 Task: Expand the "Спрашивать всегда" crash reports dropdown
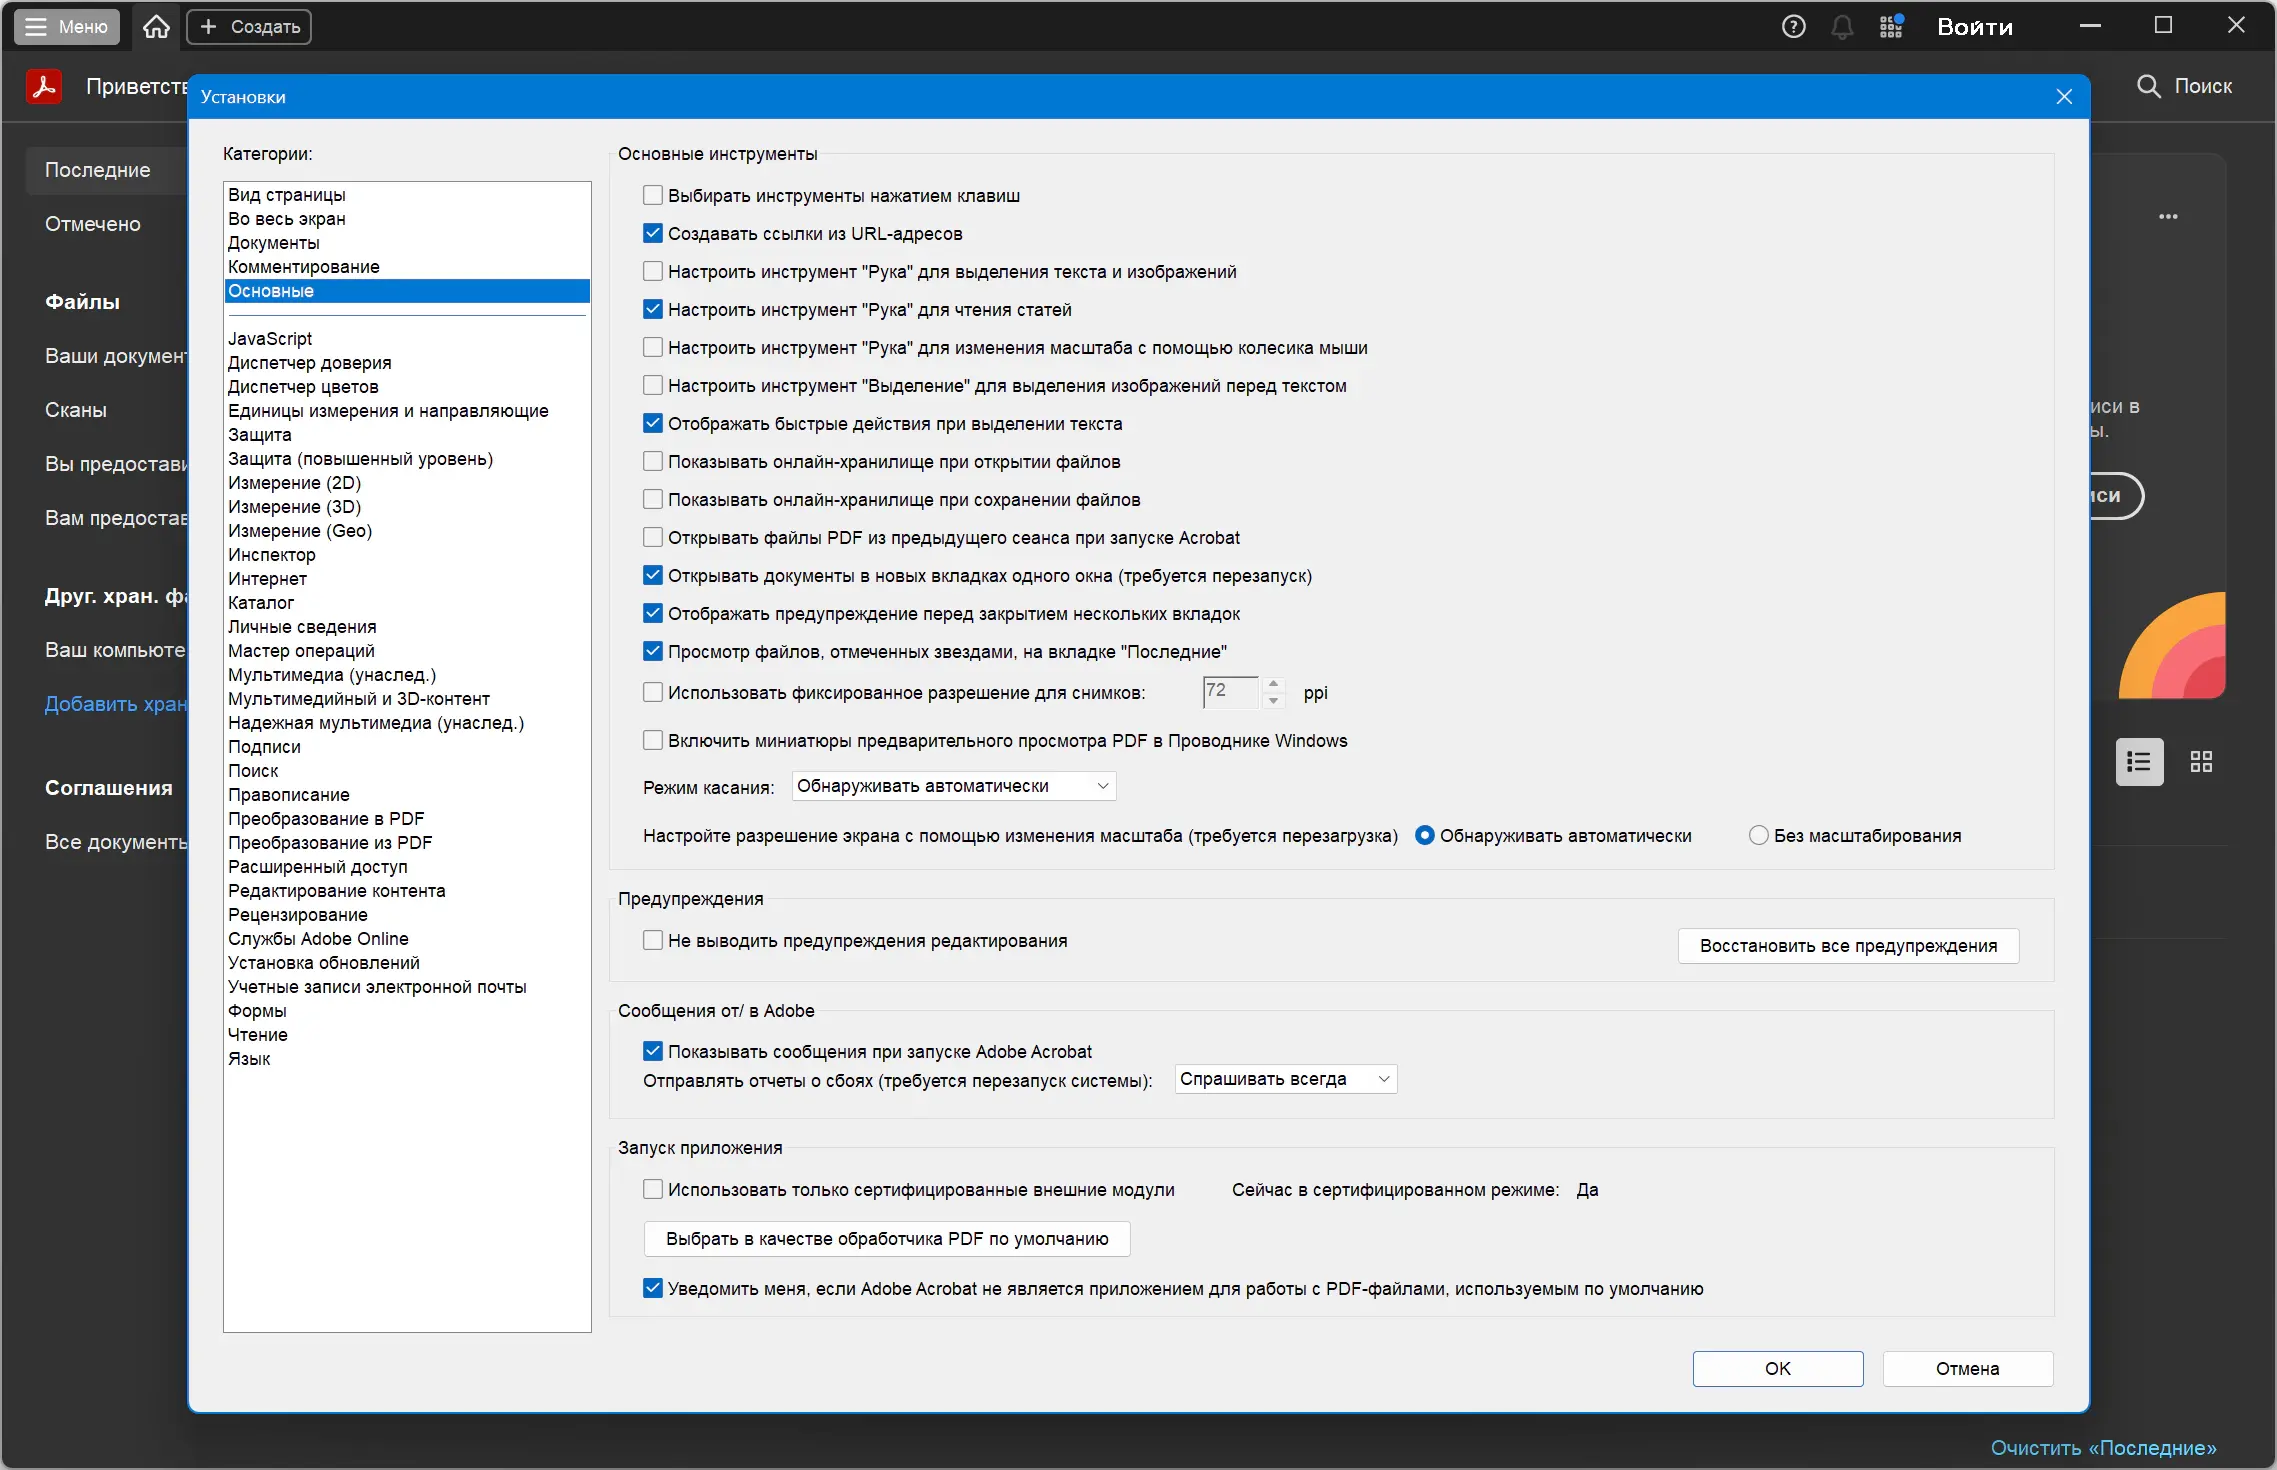(1284, 1079)
